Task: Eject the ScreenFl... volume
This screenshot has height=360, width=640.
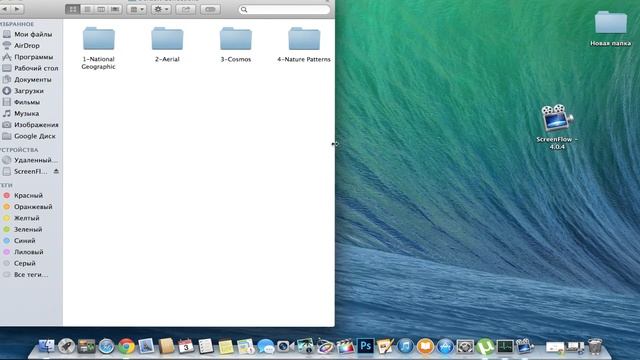Action: click(56, 171)
